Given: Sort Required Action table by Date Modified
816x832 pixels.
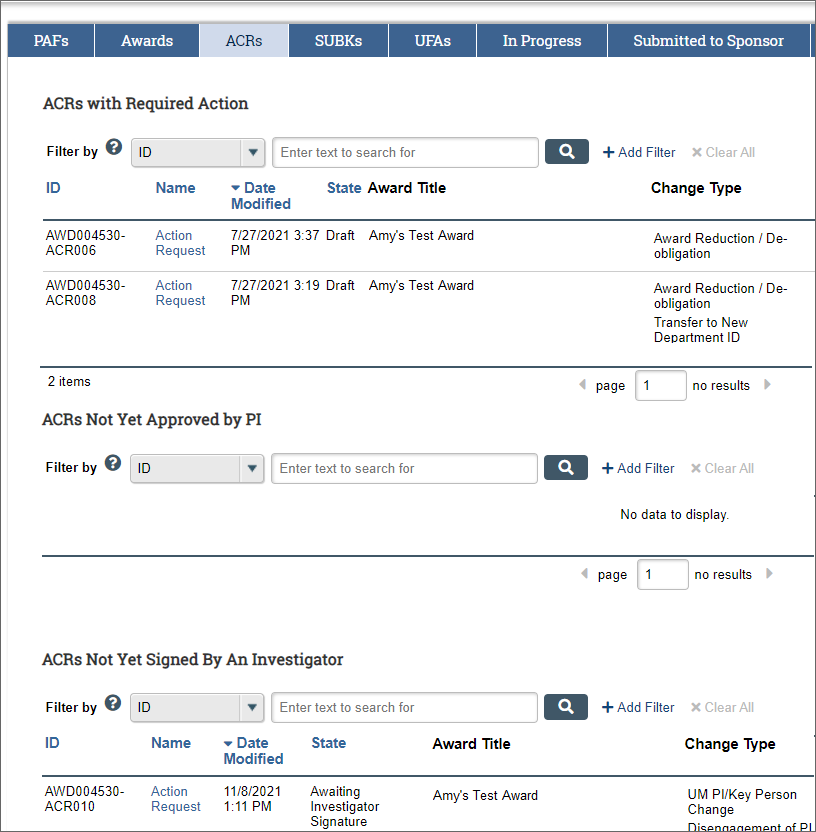Looking at the screenshot, I should [x=260, y=195].
